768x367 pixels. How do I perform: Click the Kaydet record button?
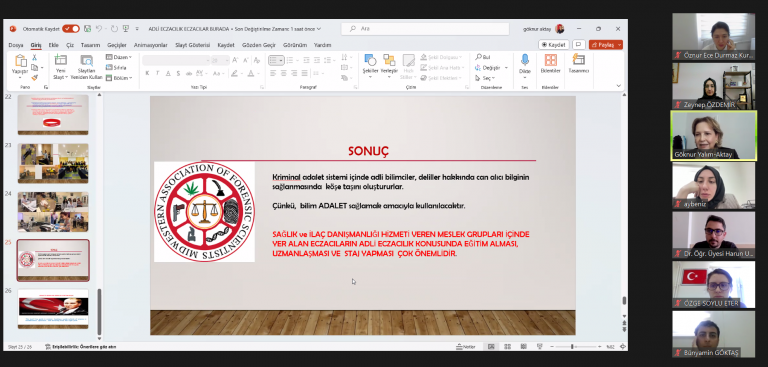pos(554,45)
